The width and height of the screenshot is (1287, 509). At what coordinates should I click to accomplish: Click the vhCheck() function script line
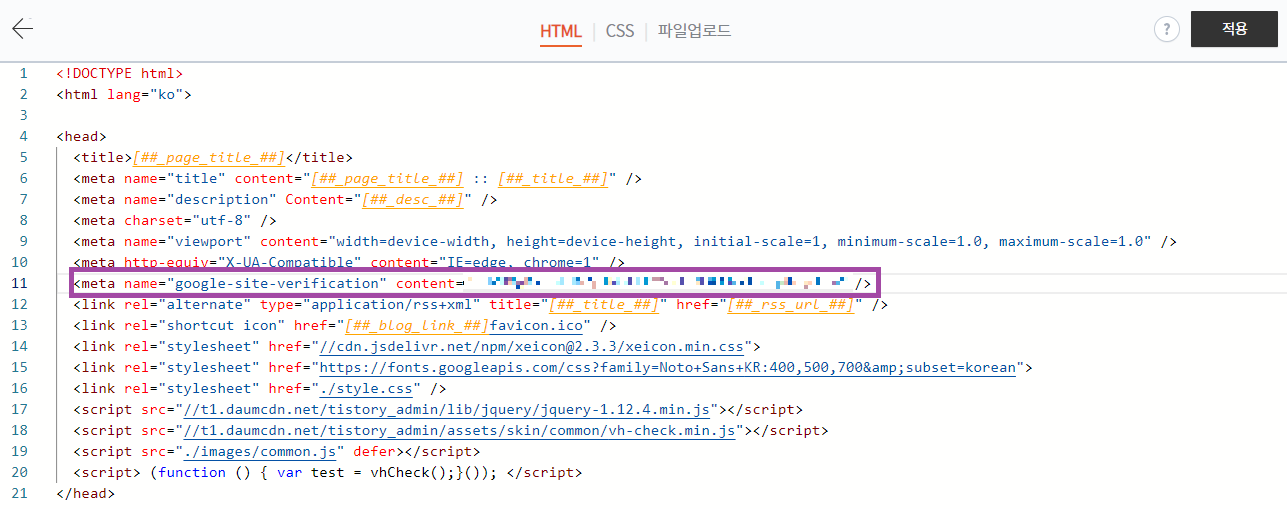327,473
